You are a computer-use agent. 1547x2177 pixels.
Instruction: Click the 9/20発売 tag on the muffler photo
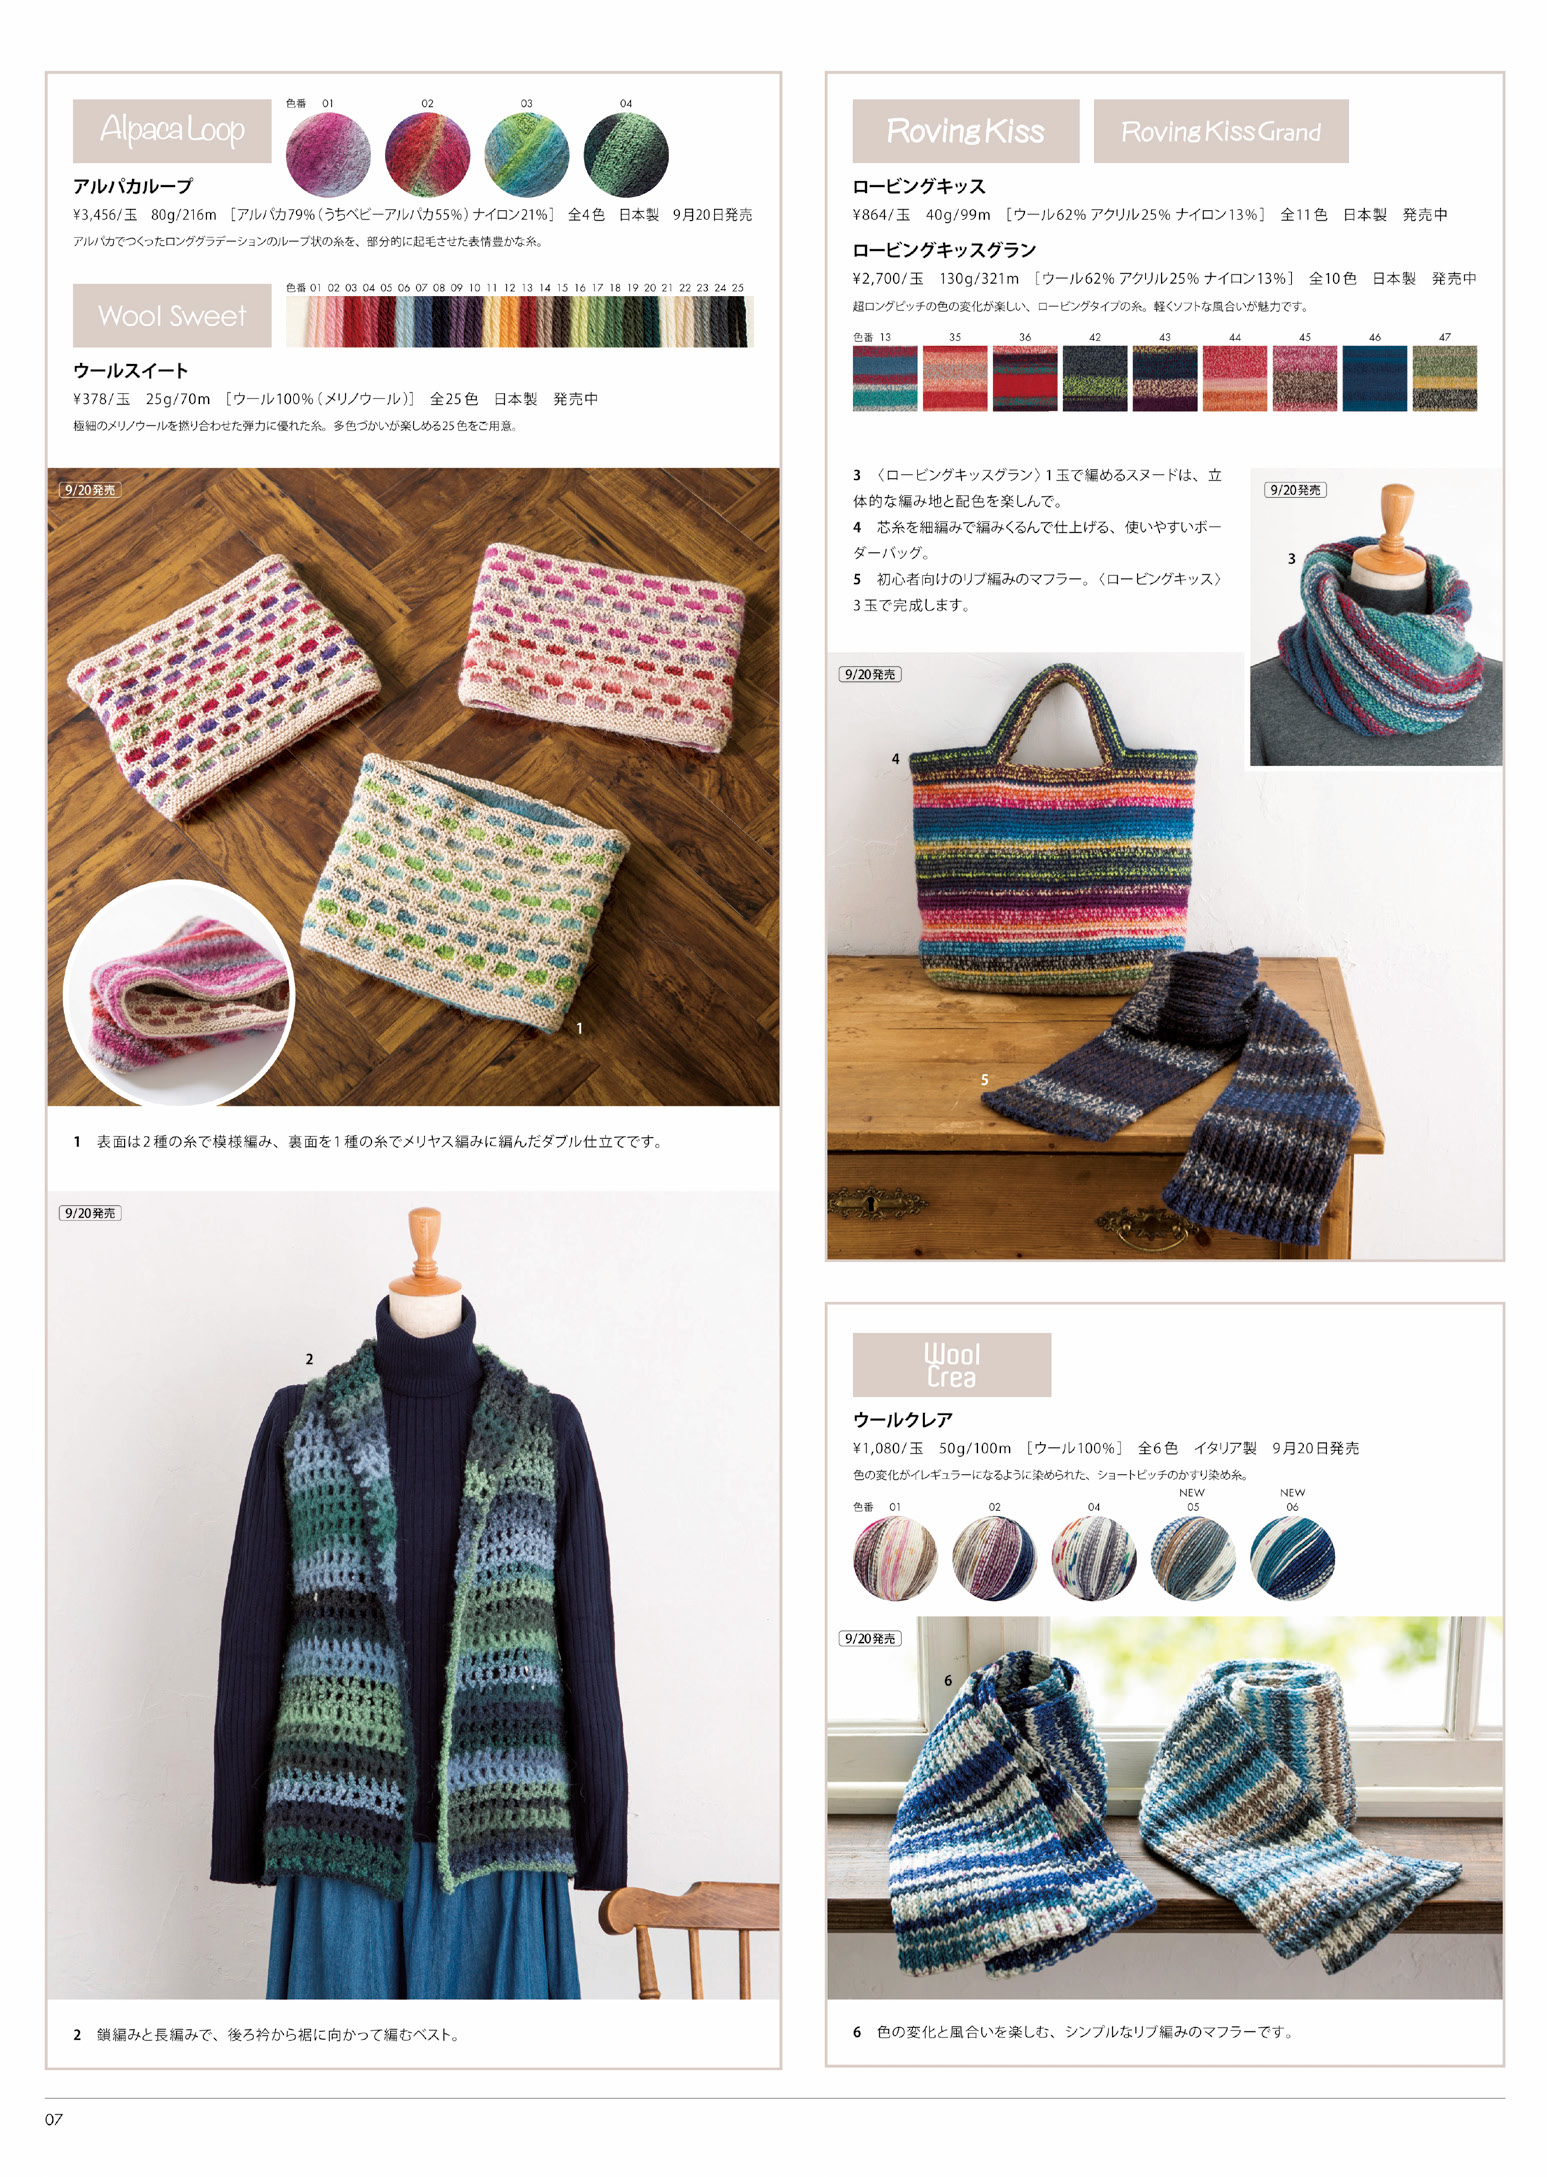(870, 1638)
